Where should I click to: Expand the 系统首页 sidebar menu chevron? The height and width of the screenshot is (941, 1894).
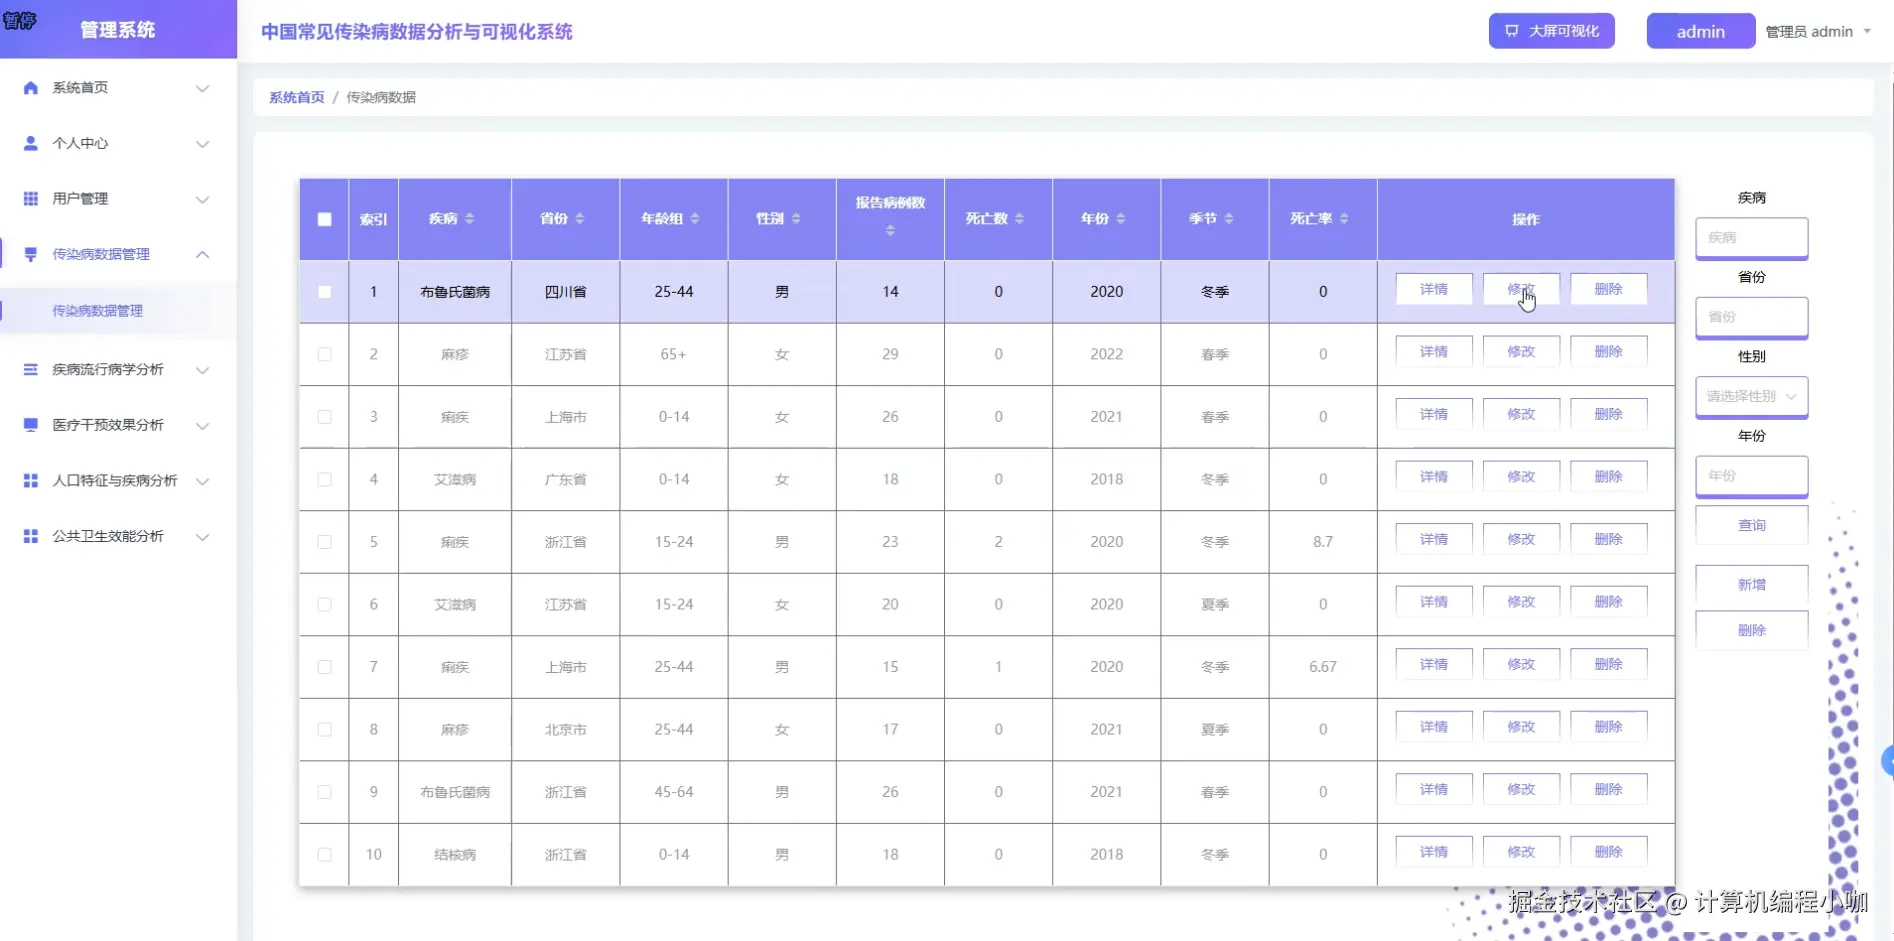click(x=202, y=88)
